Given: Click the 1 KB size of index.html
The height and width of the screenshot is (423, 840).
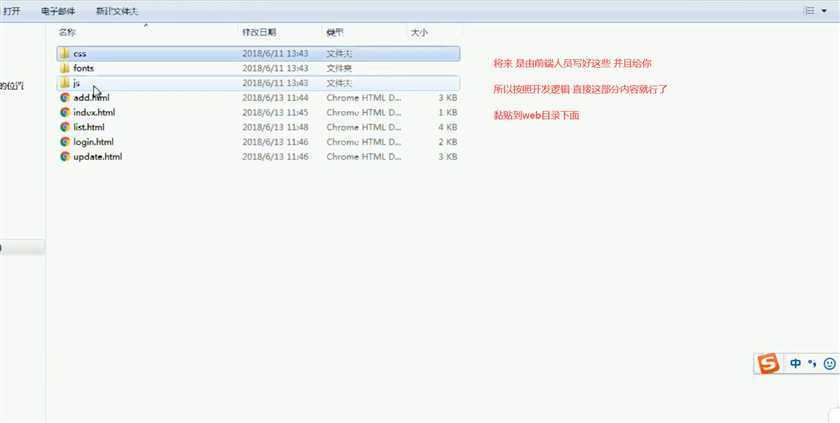Looking at the screenshot, I should click(x=447, y=112).
